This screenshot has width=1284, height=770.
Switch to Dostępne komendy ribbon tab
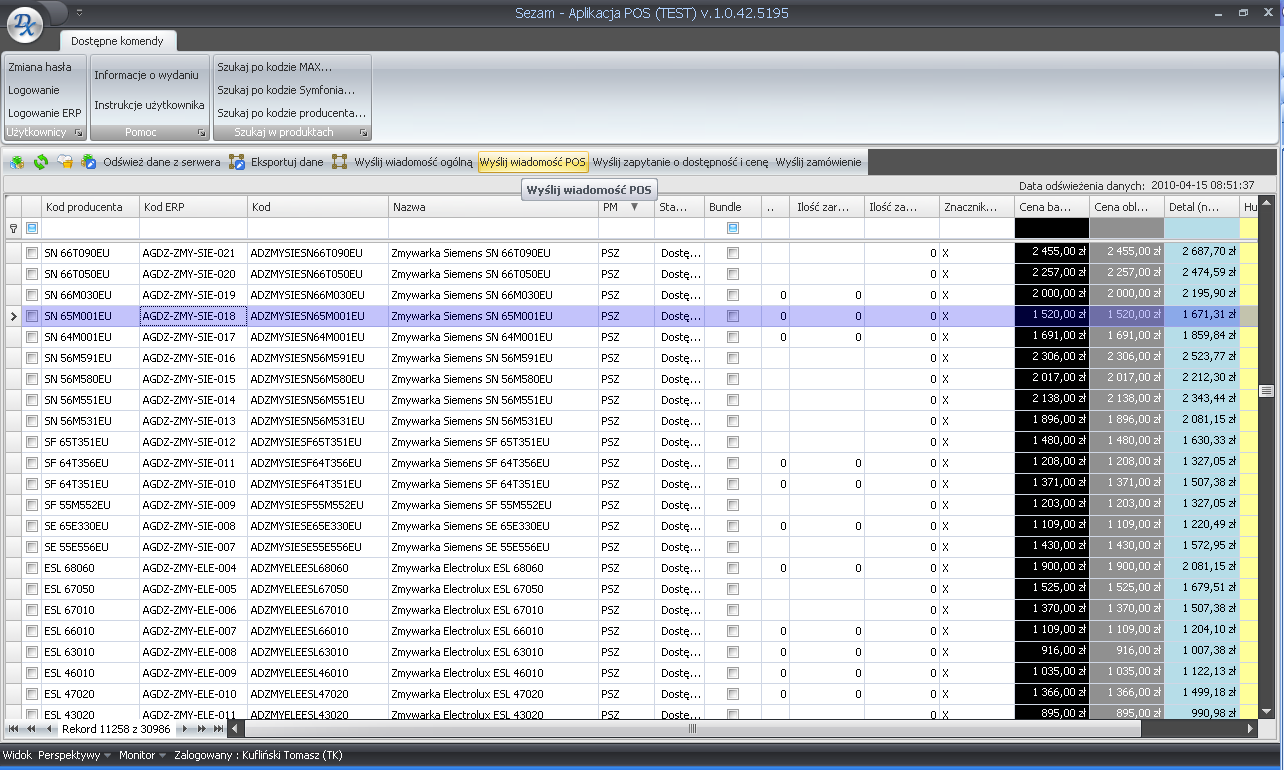coord(118,41)
